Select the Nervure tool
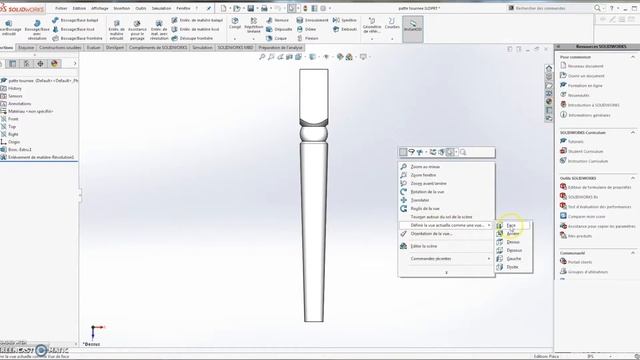 click(x=278, y=20)
